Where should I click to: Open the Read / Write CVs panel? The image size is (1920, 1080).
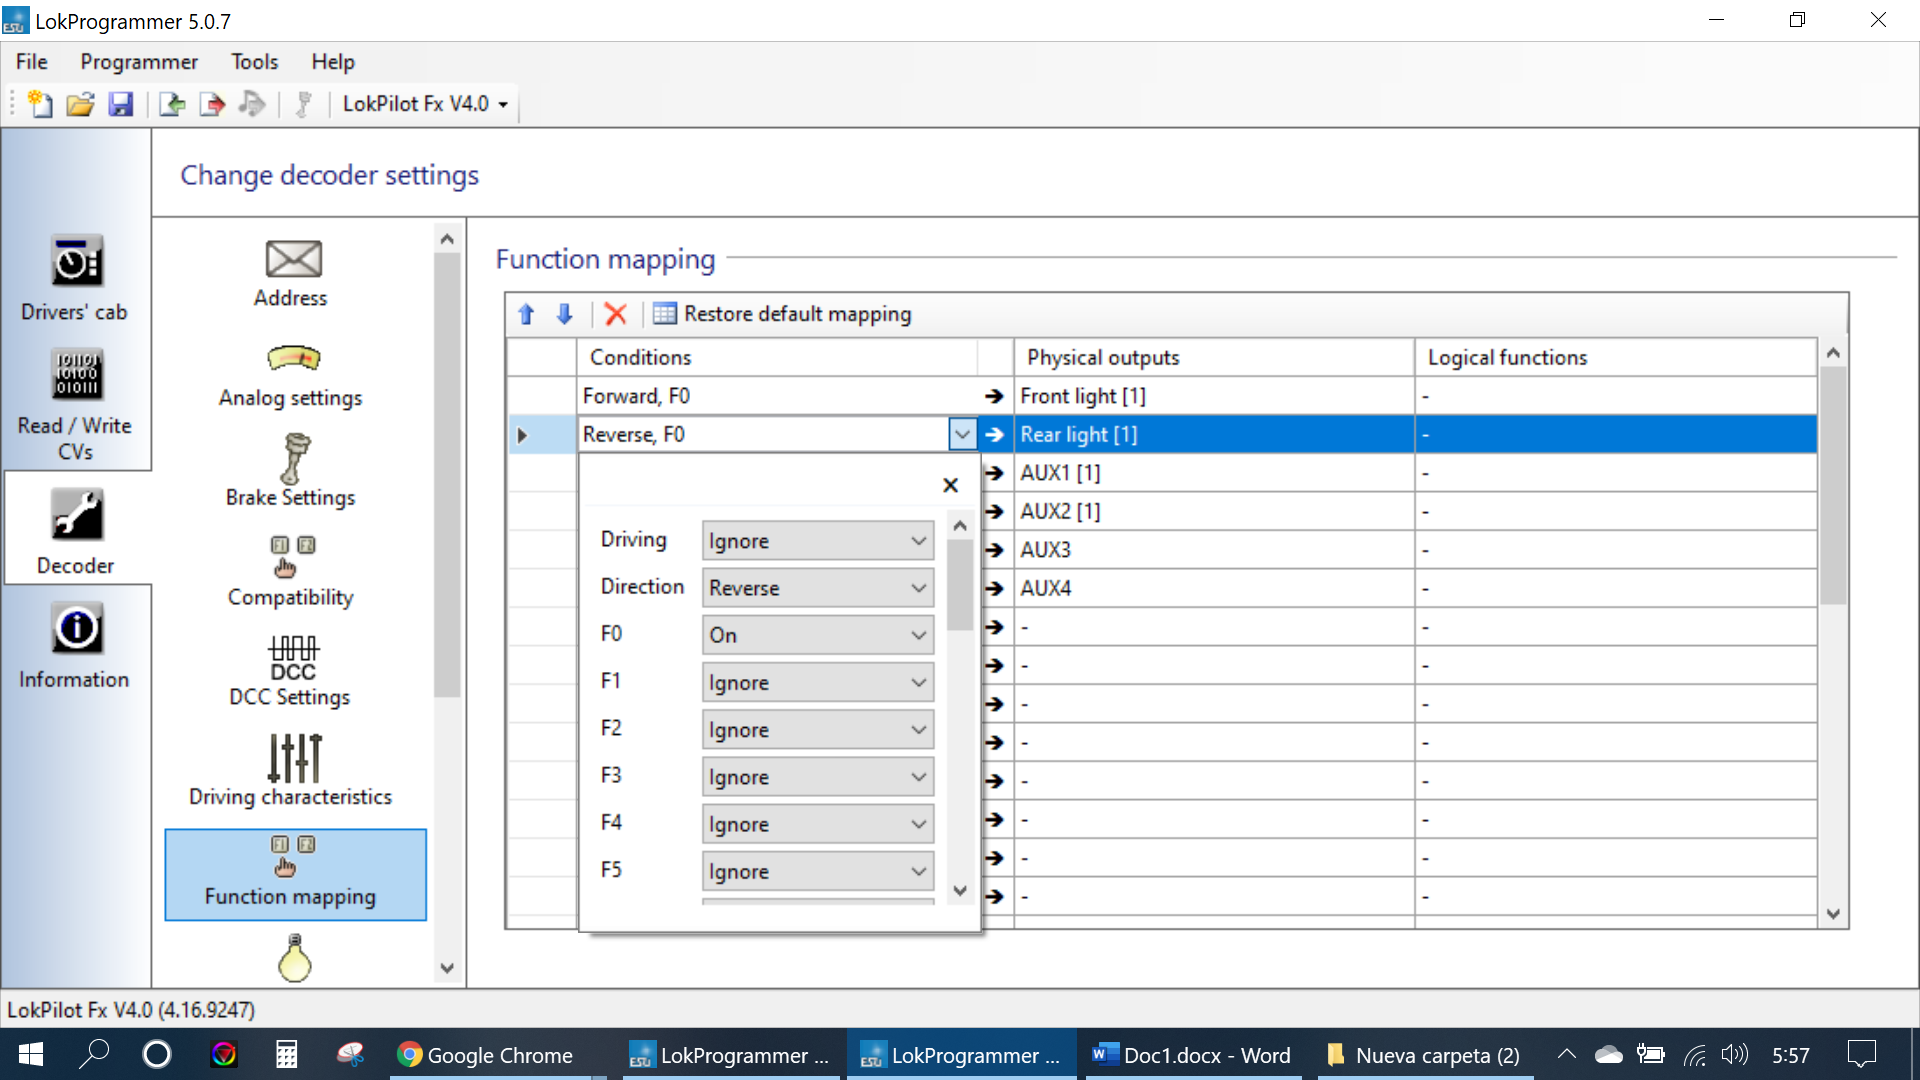75,405
